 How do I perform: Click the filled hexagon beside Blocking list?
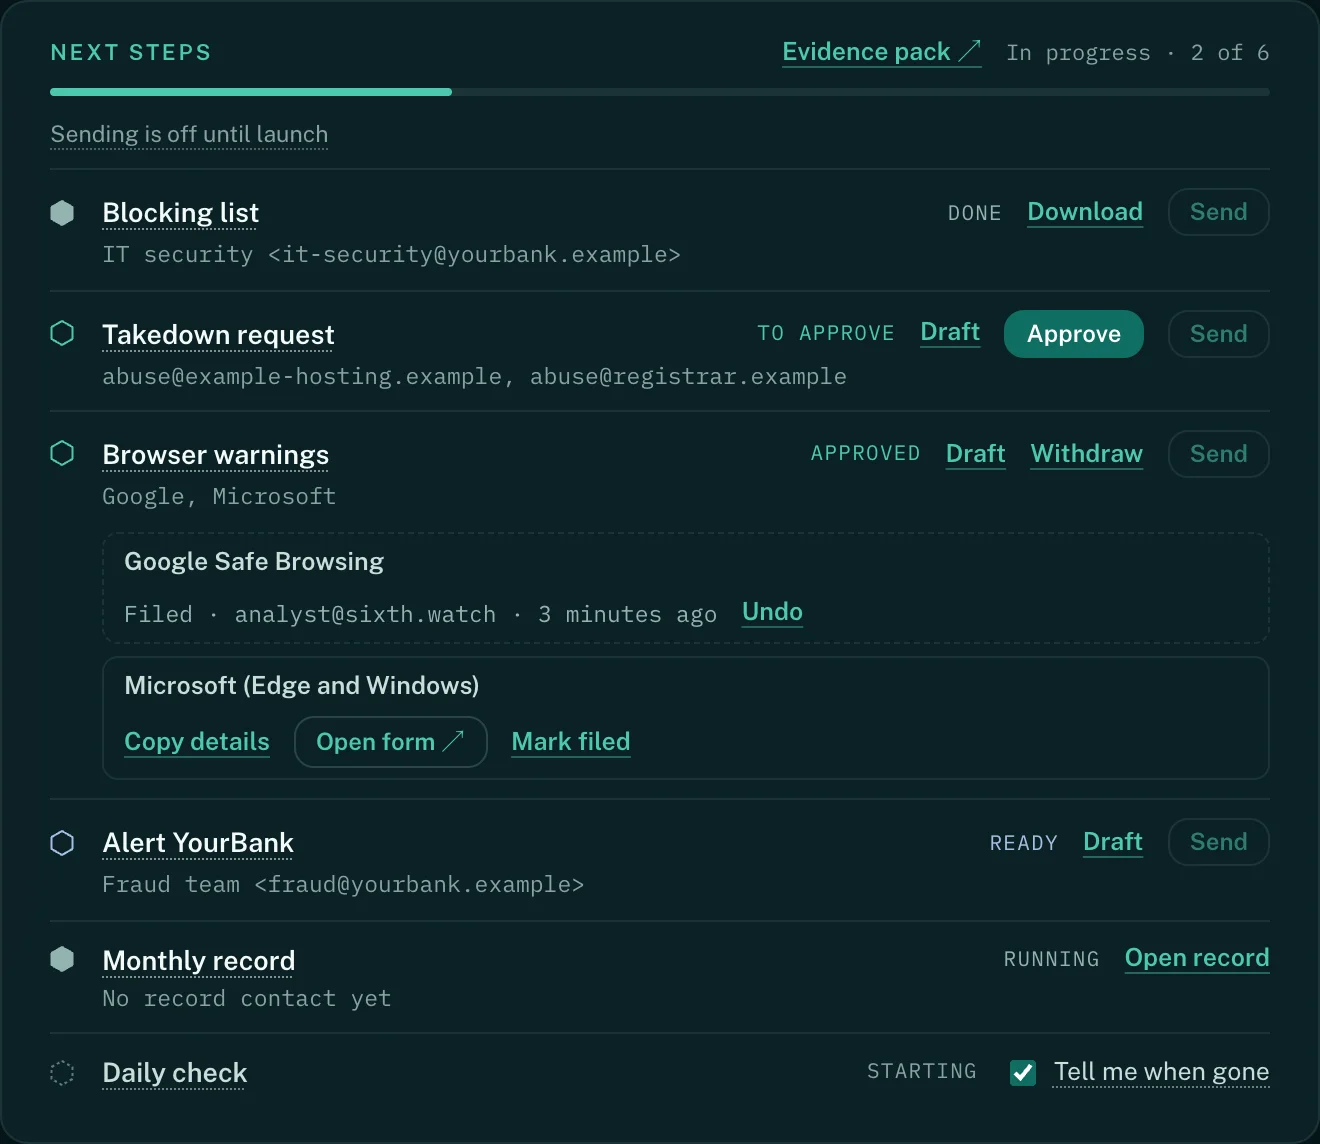click(62, 213)
